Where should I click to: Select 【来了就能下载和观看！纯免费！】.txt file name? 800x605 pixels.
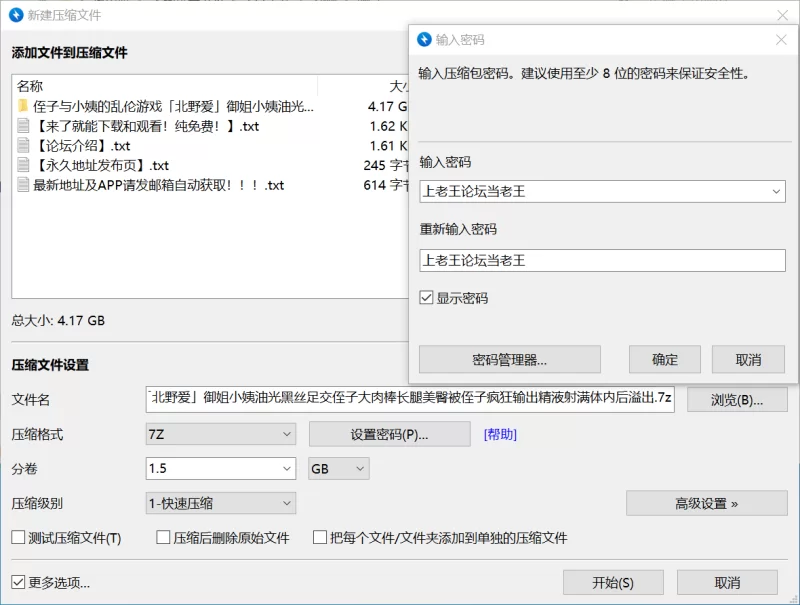[x=146, y=126]
